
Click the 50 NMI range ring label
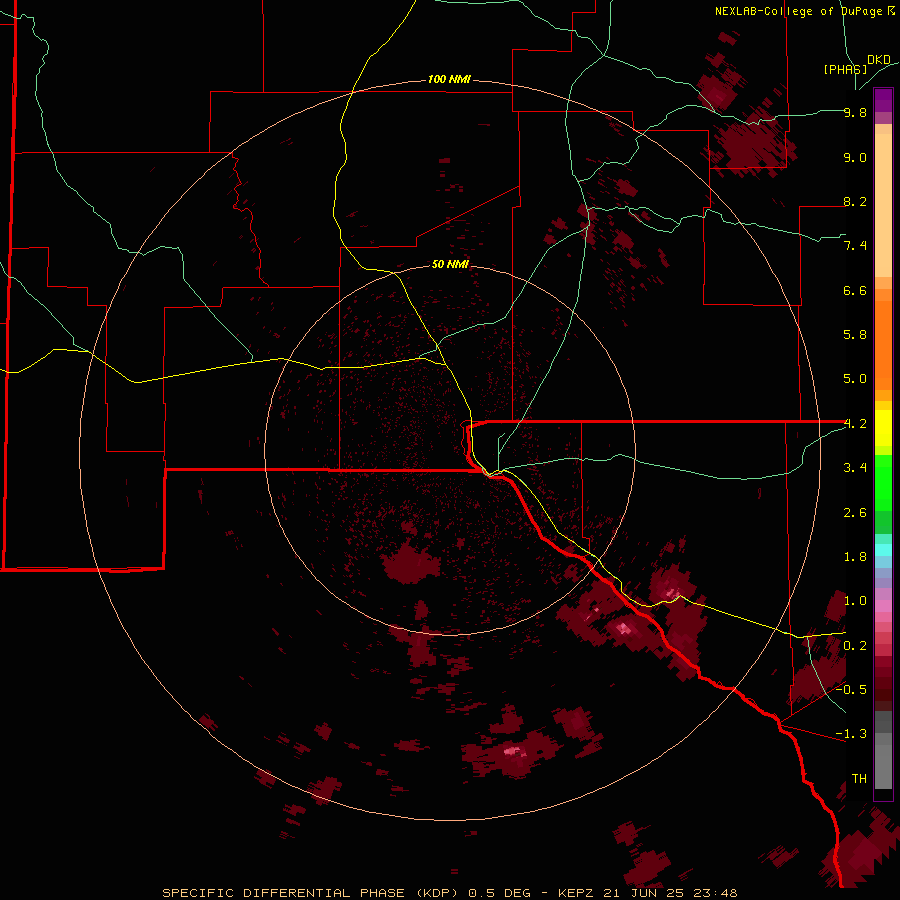click(450, 264)
